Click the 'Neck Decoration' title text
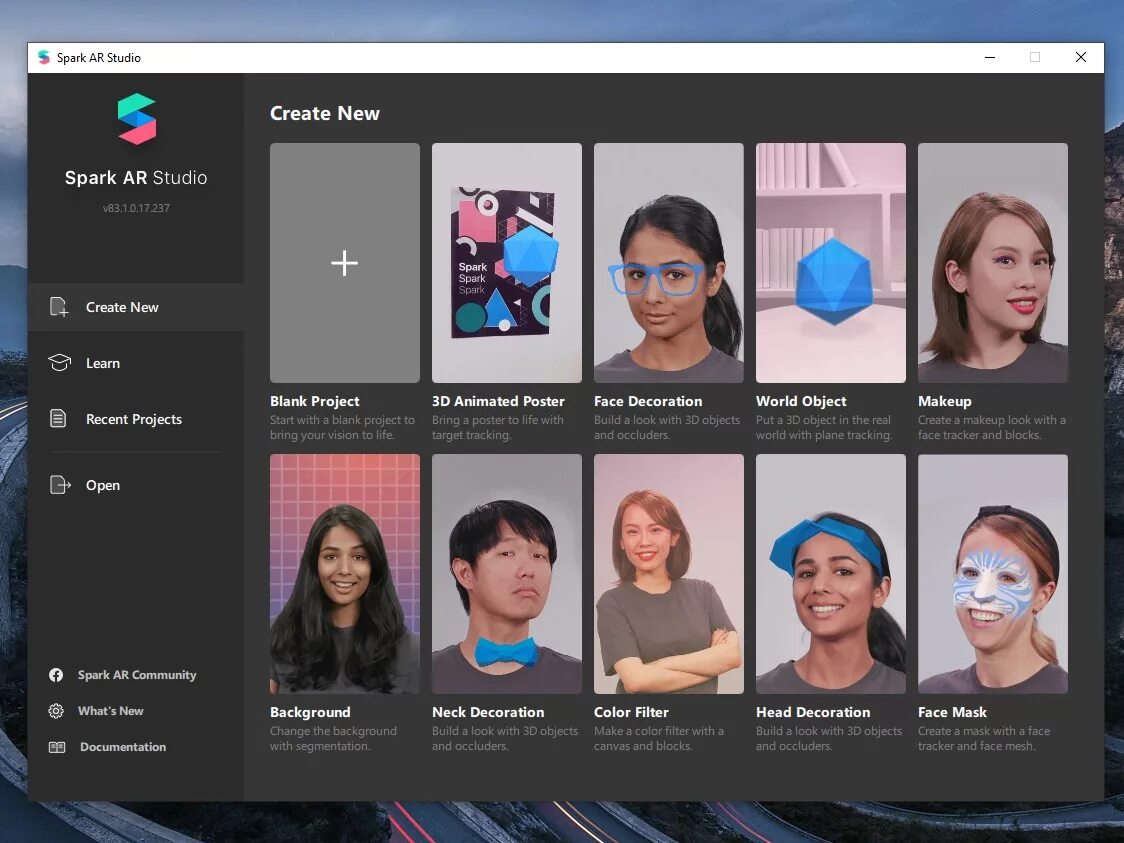This screenshot has width=1124, height=843. pyautogui.click(x=488, y=713)
